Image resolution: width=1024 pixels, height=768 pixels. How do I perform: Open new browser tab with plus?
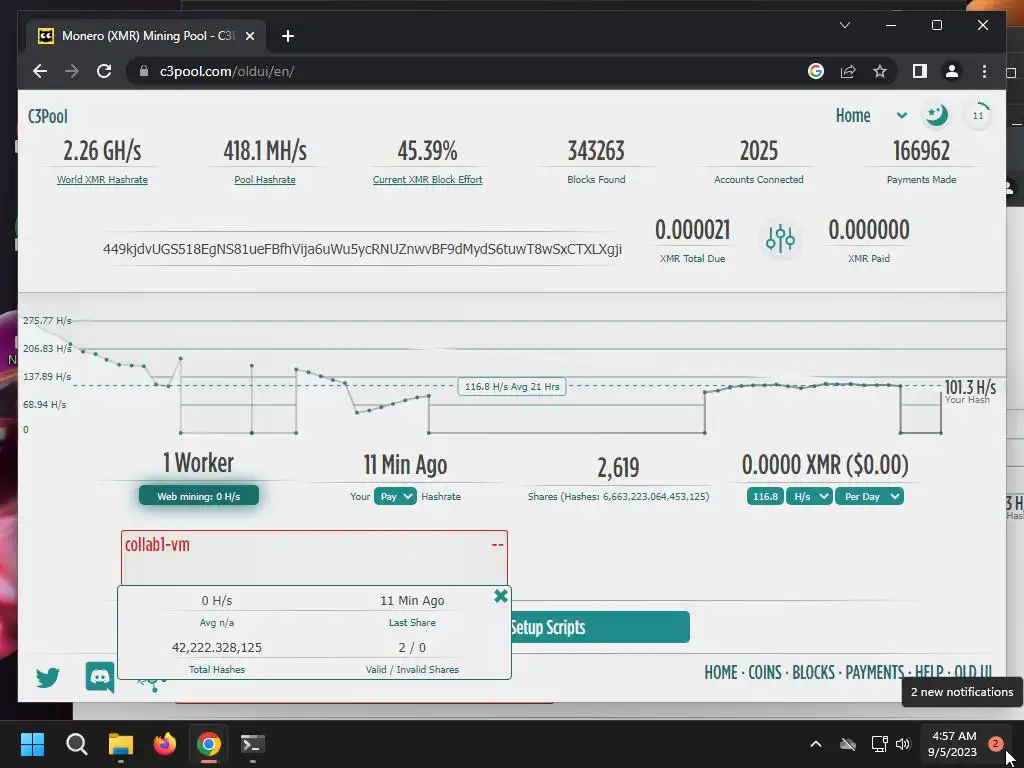[288, 36]
